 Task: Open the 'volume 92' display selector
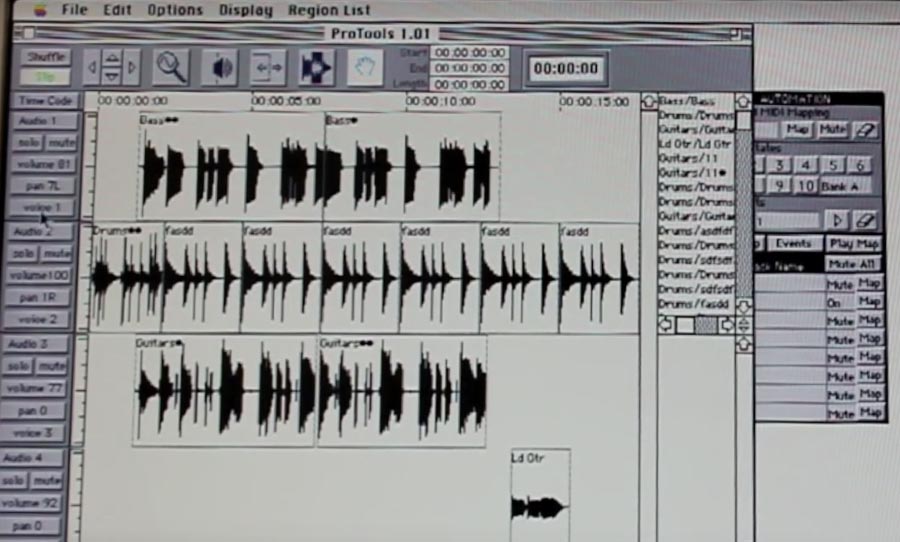click(x=30, y=503)
